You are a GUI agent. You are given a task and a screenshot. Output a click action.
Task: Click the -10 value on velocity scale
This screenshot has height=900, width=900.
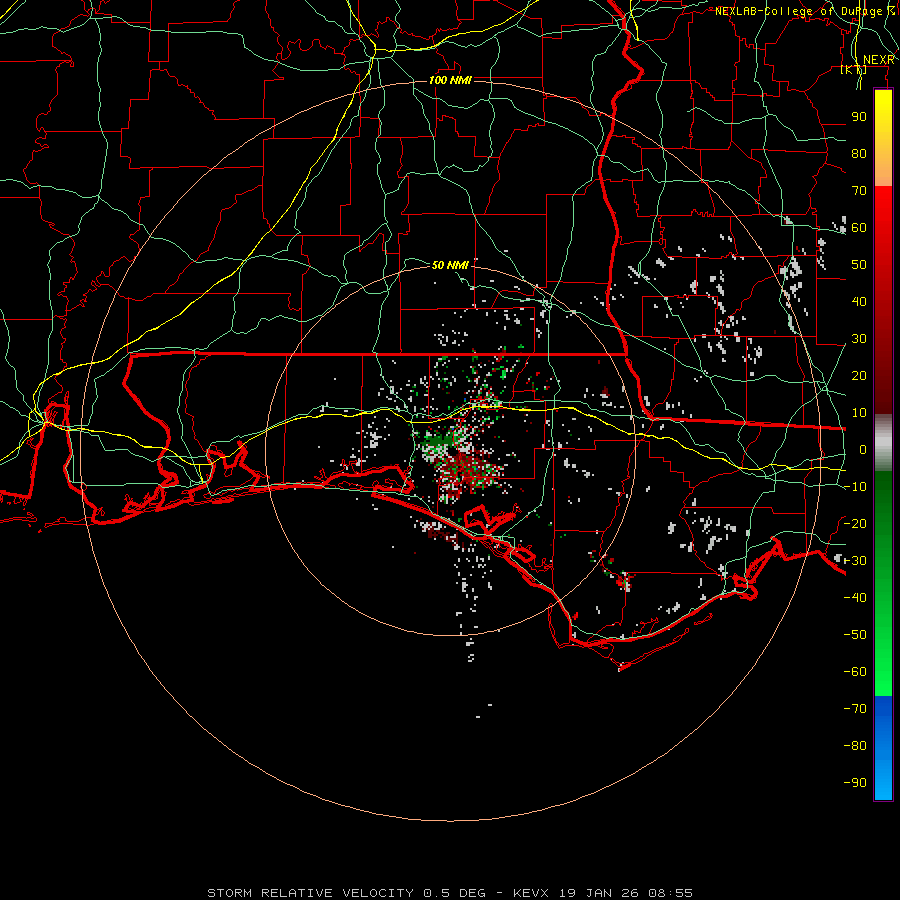point(855,487)
